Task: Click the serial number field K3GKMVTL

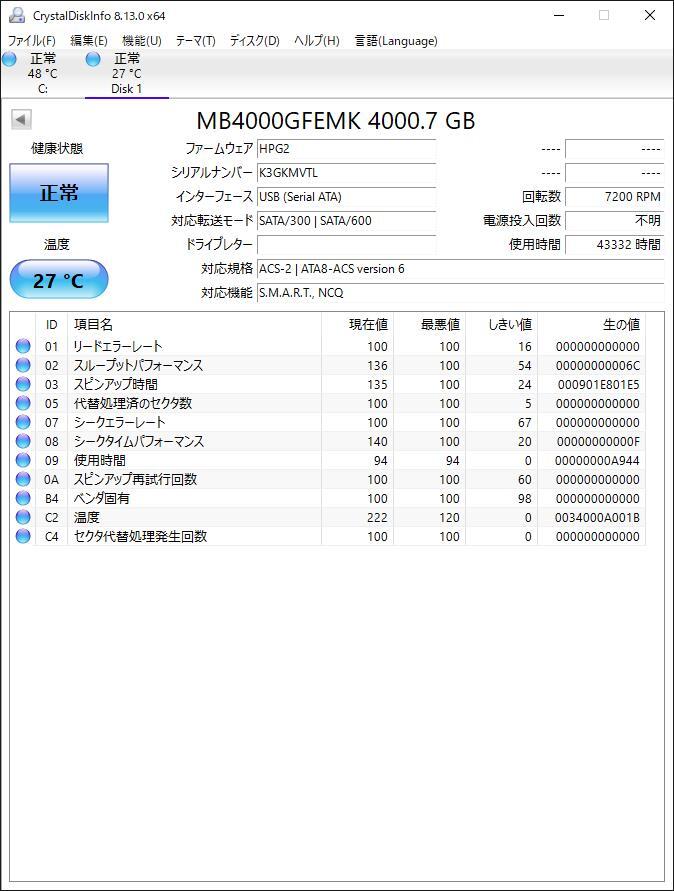Action: (346, 173)
